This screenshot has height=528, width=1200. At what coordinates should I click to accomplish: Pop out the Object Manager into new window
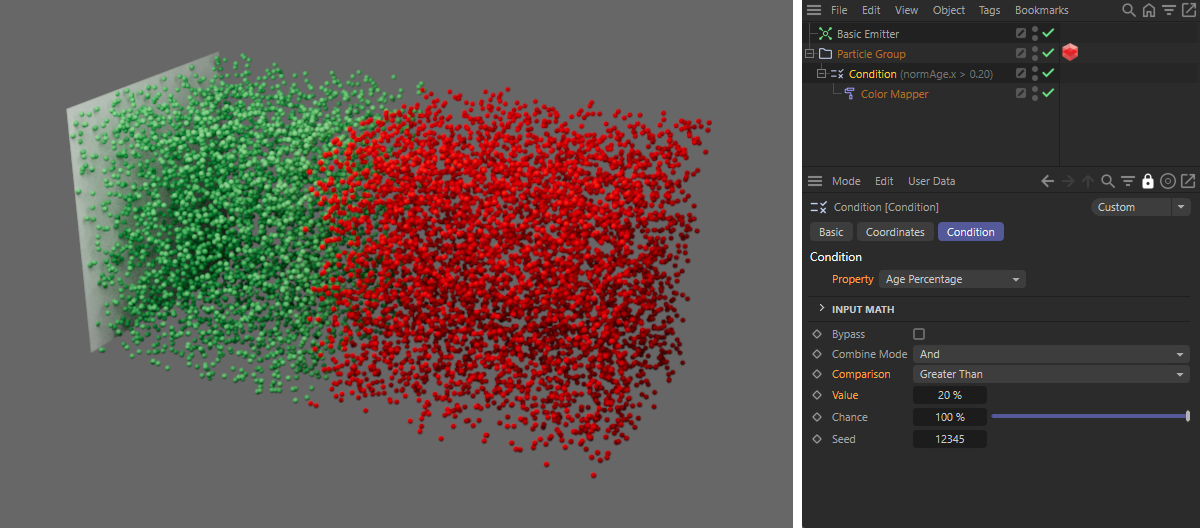point(1187,10)
